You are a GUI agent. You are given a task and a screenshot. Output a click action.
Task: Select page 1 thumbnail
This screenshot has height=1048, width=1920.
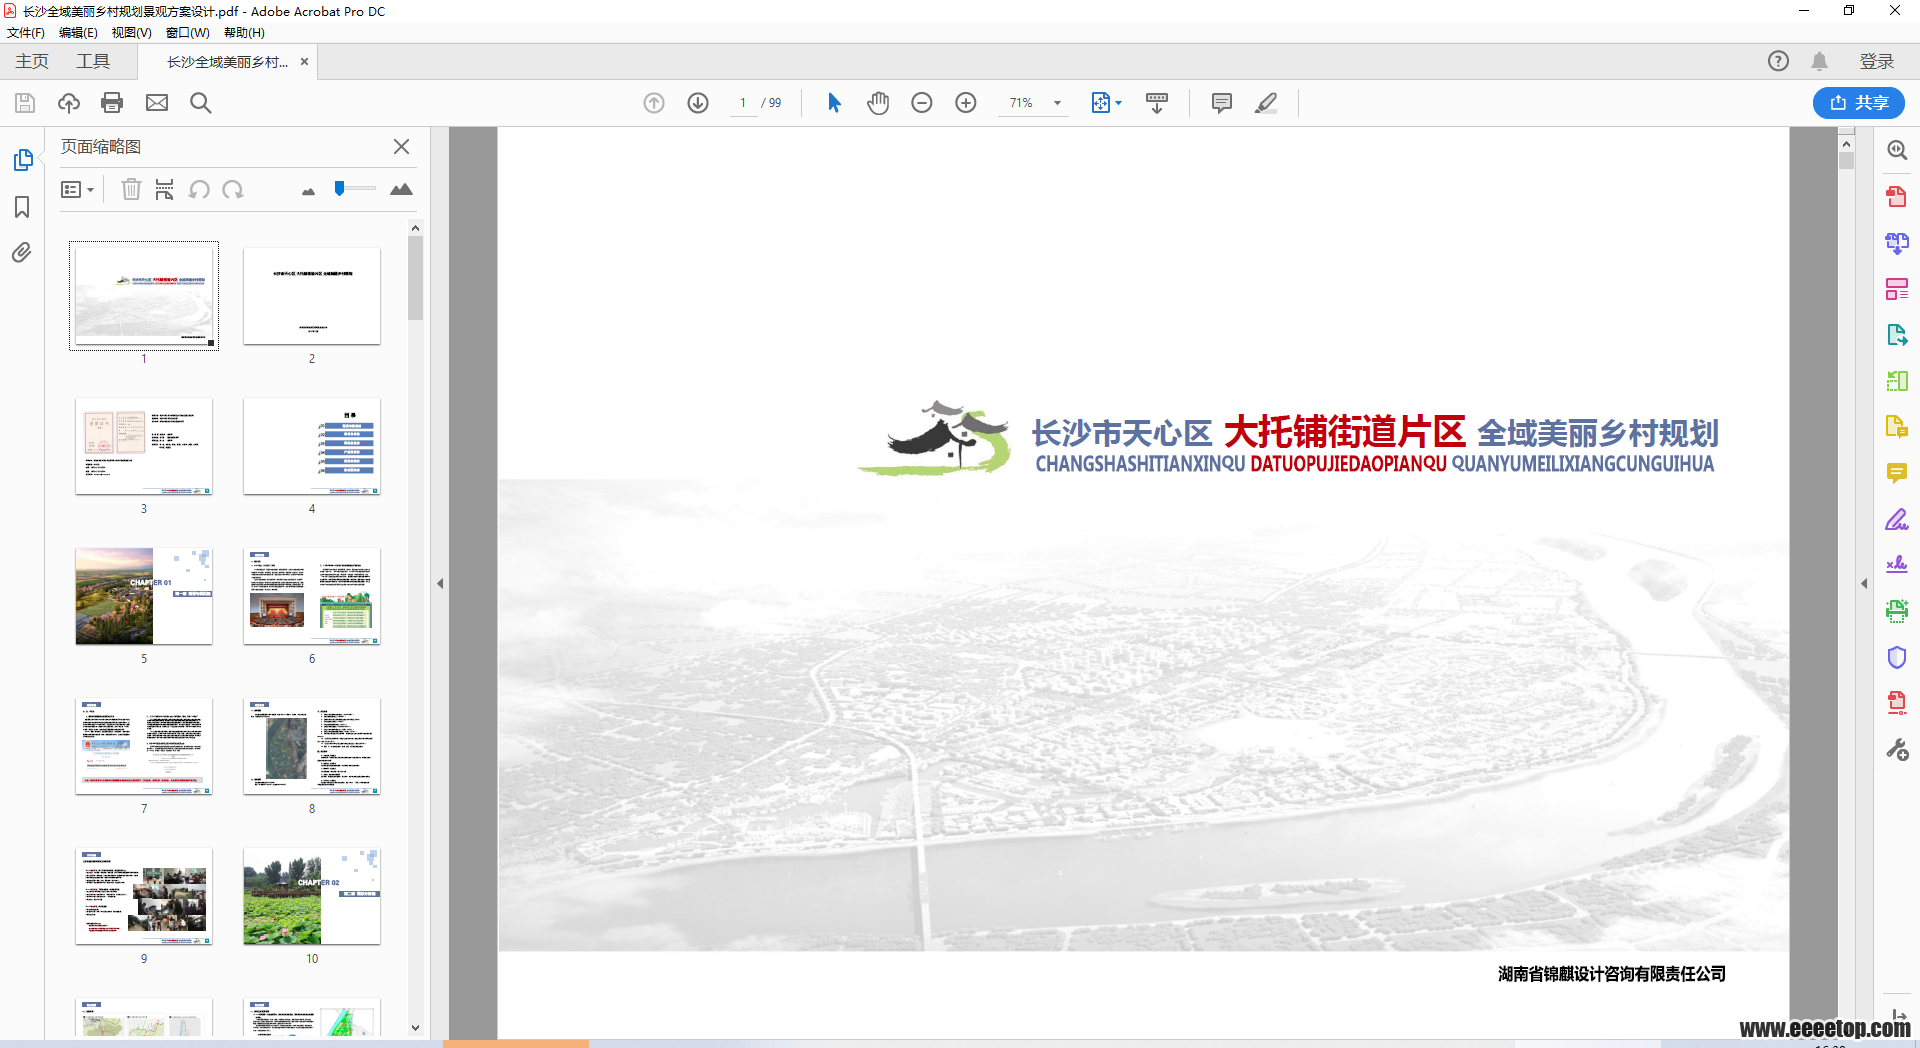(x=144, y=295)
